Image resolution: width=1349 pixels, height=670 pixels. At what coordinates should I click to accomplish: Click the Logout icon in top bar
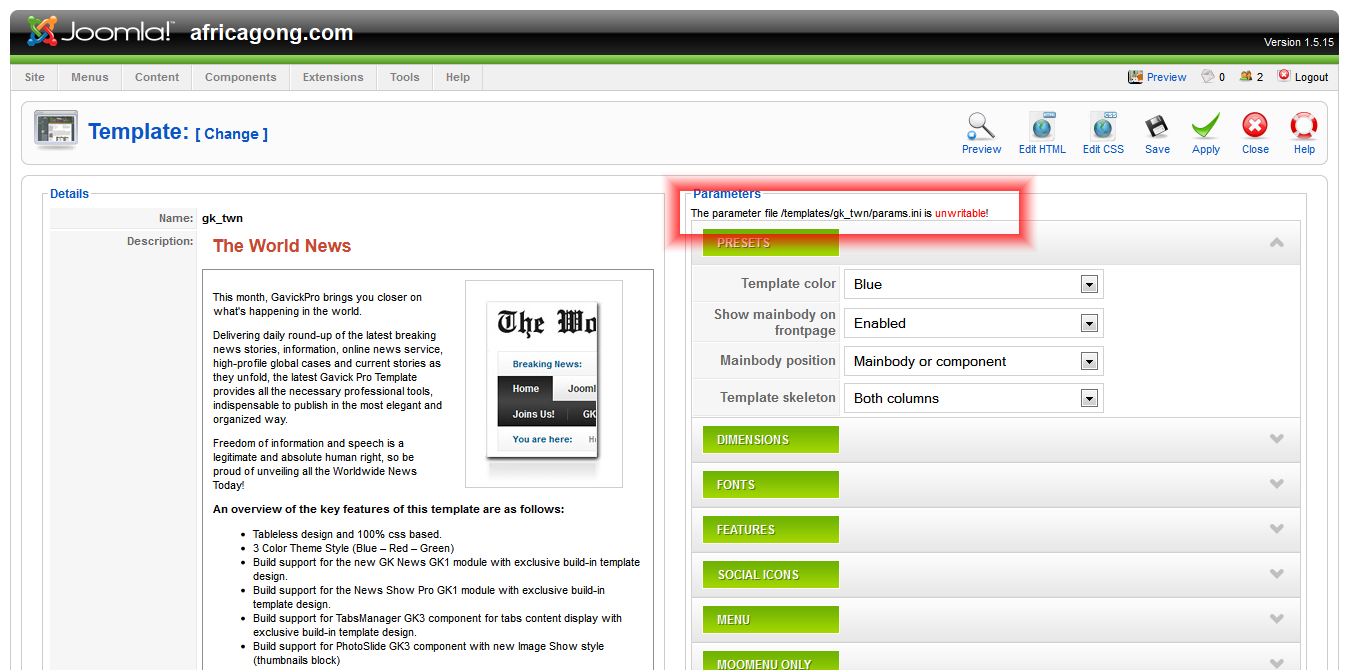pyautogui.click(x=1284, y=76)
